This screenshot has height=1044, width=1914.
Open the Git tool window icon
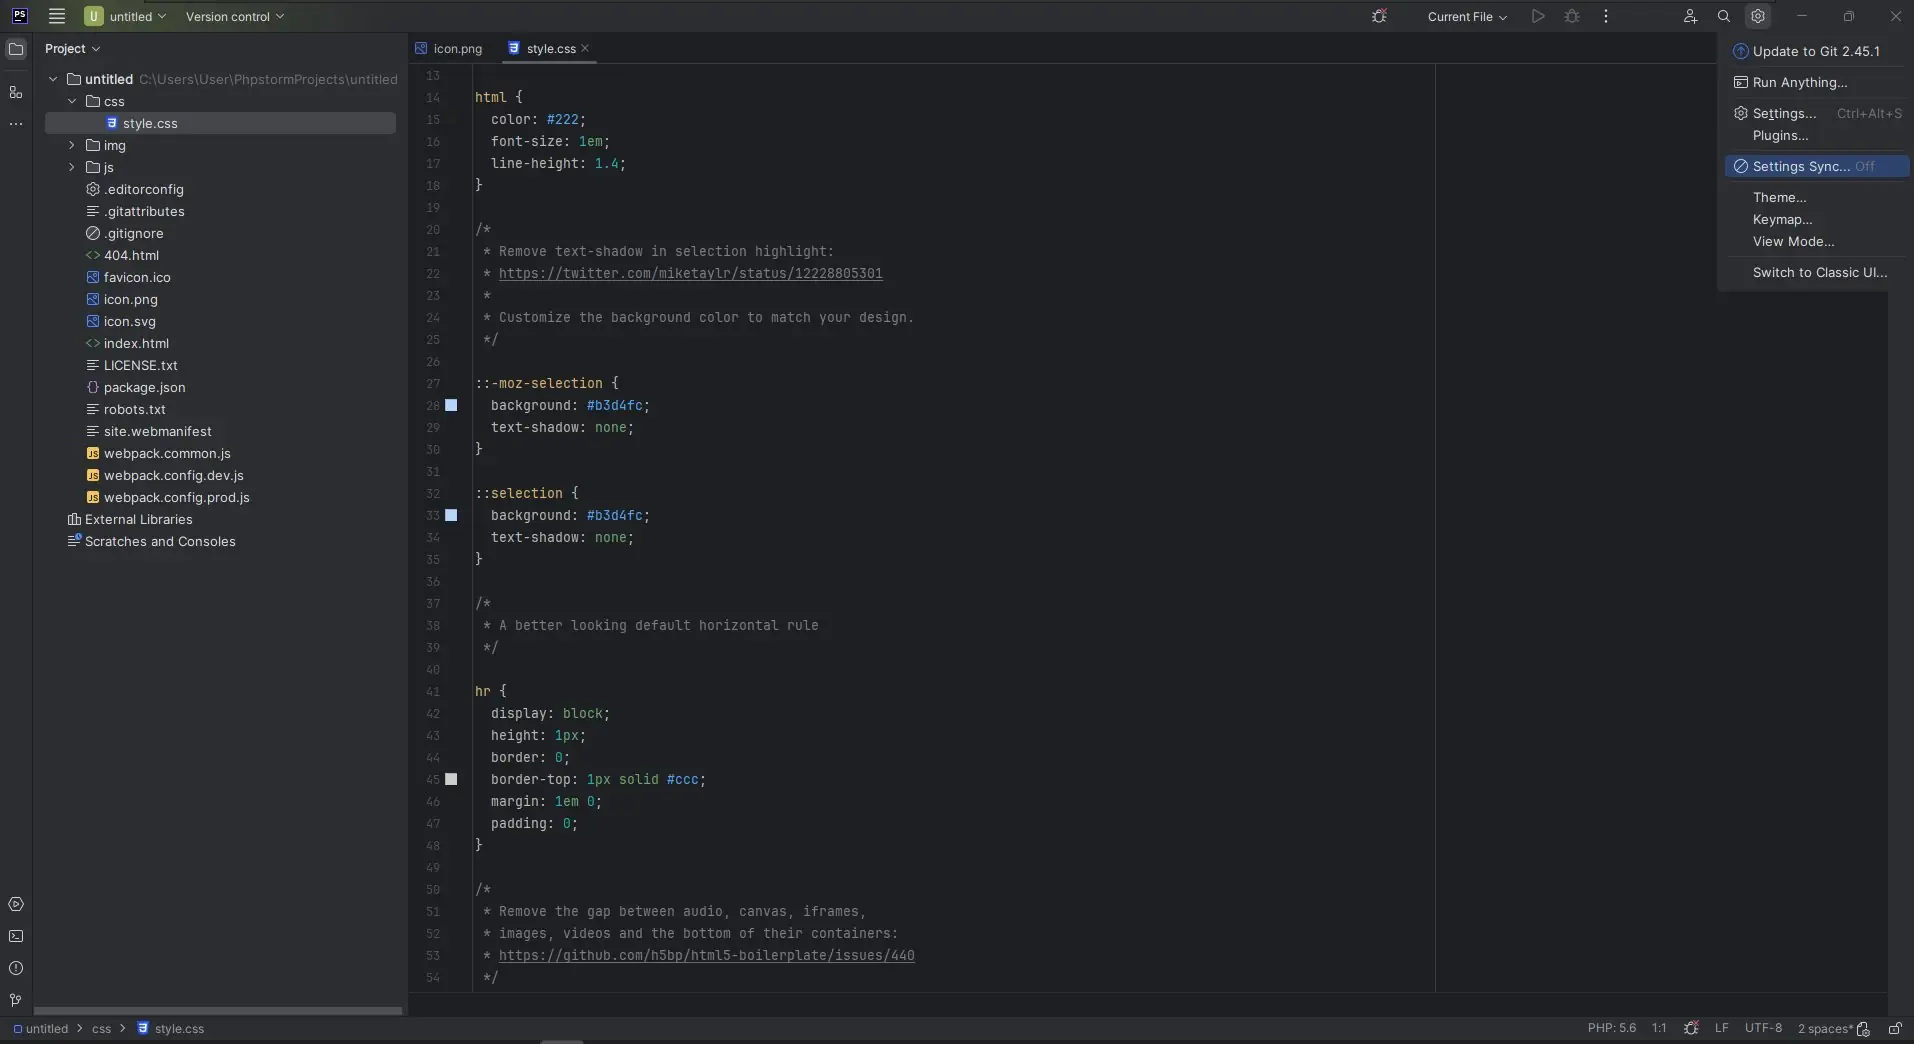point(16,1001)
